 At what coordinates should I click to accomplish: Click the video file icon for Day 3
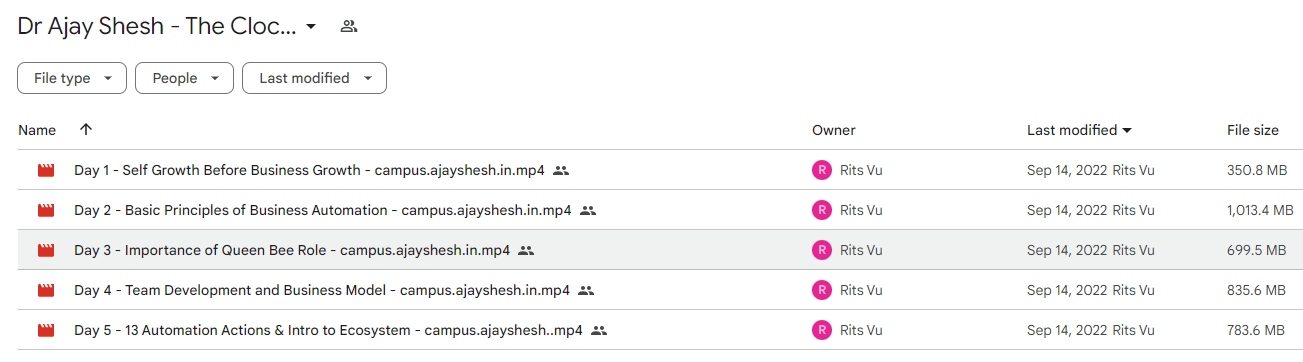click(x=45, y=250)
